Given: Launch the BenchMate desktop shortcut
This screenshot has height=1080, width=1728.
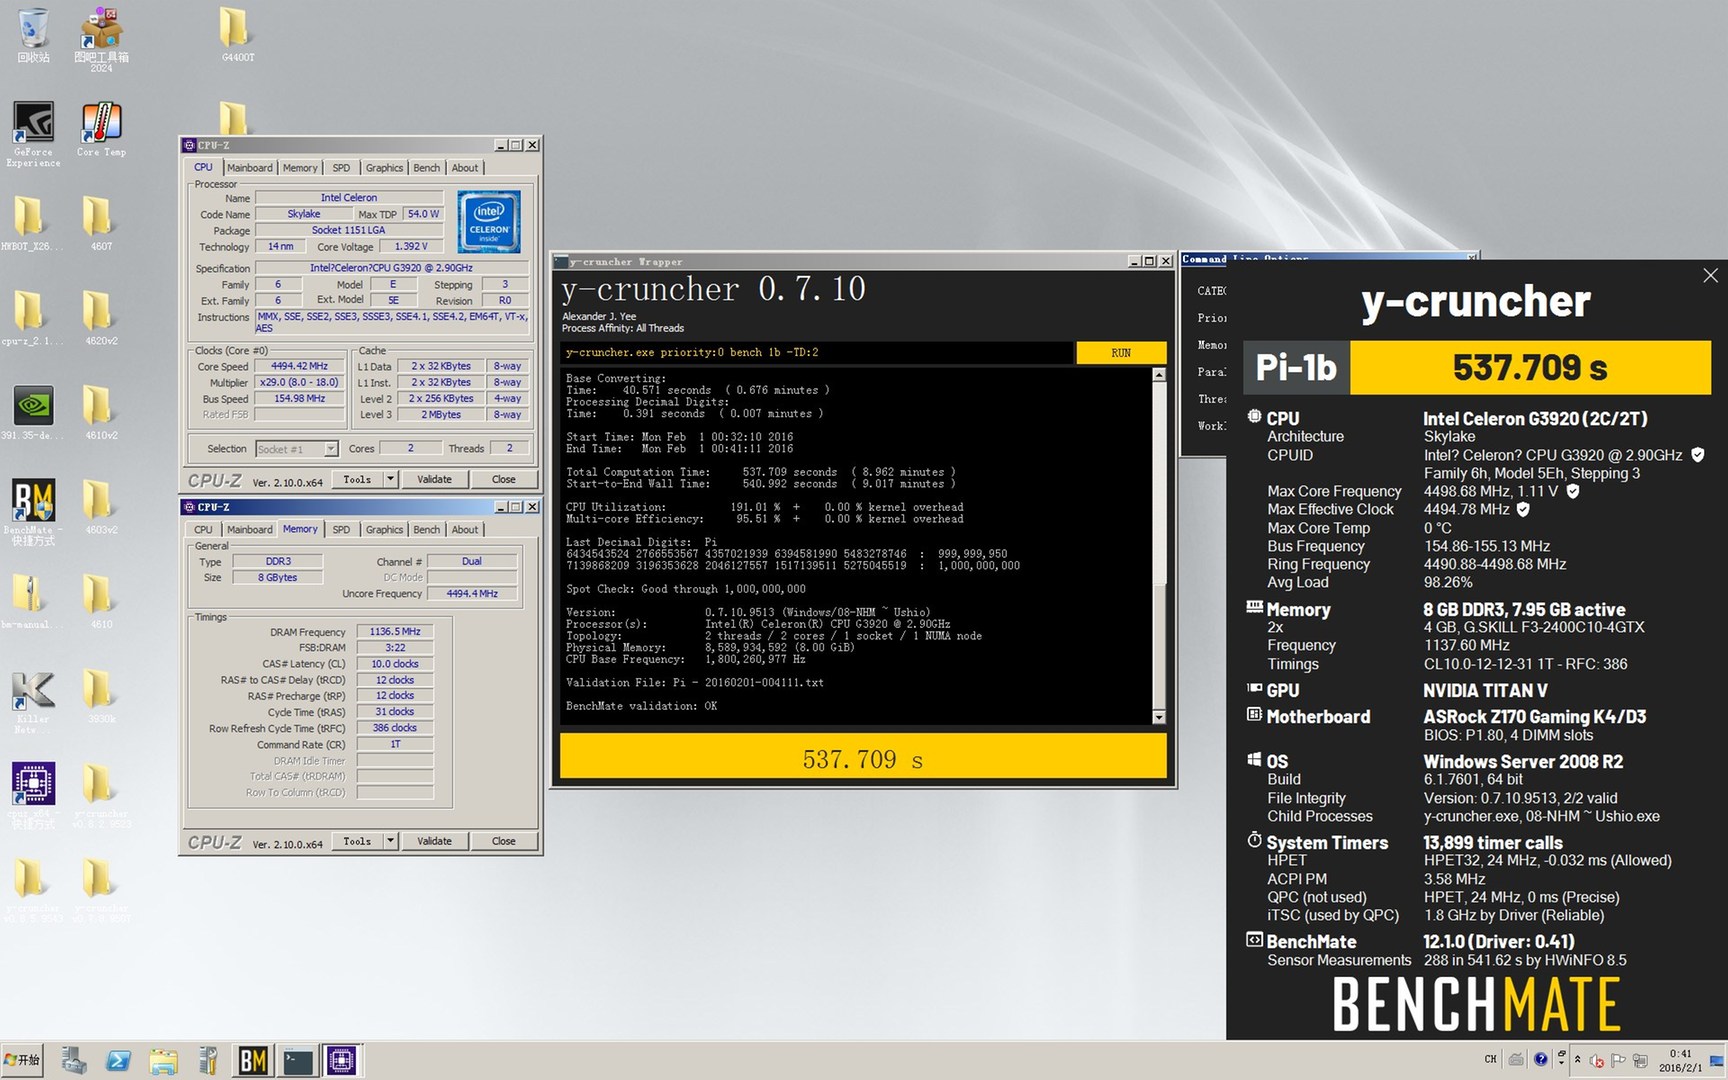Looking at the screenshot, I should [33, 512].
